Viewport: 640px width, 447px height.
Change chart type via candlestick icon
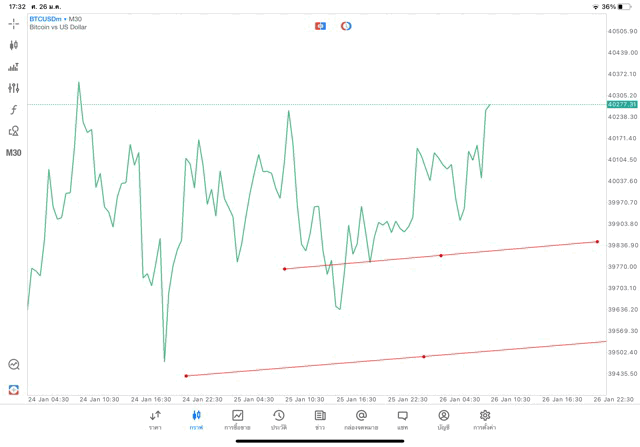(x=14, y=45)
